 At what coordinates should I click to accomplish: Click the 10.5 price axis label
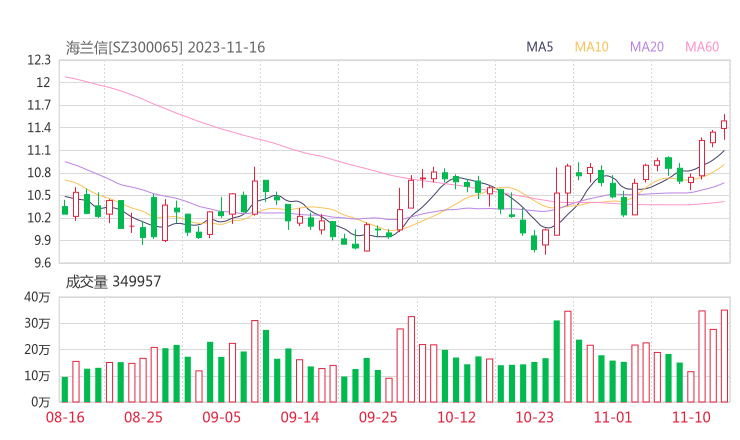click(39, 195)
